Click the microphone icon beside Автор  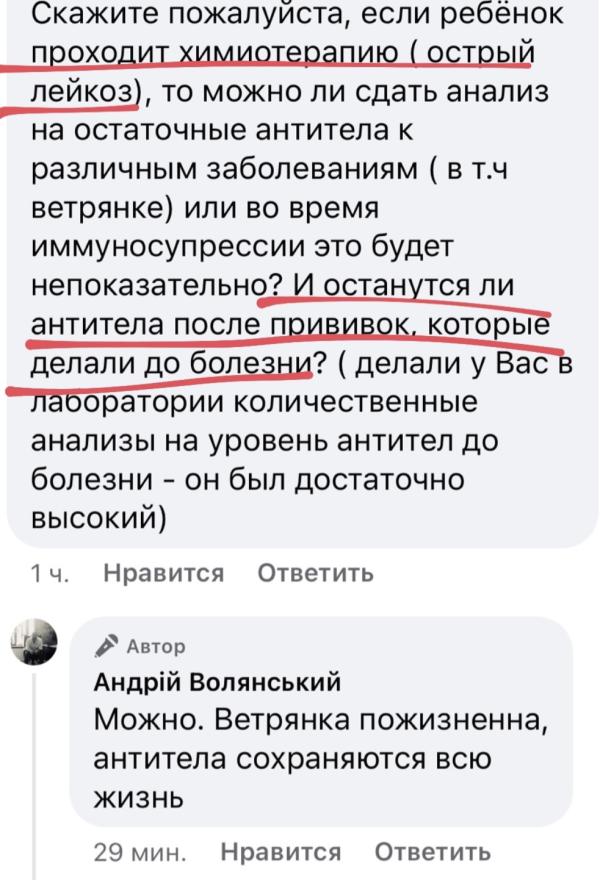click(107, 646)
